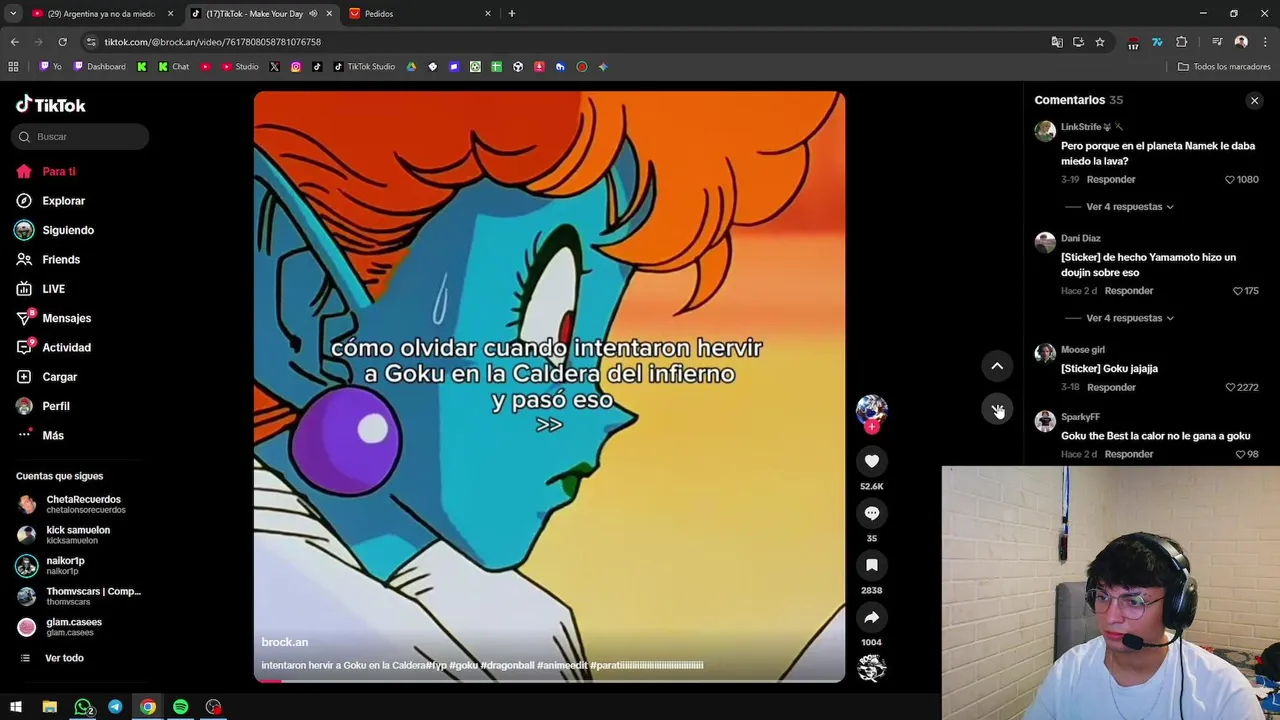Close the Comentarios panel
The width and height of the screenshot is (1280, 720).
pyautogui.click(x=1254, y=100)
